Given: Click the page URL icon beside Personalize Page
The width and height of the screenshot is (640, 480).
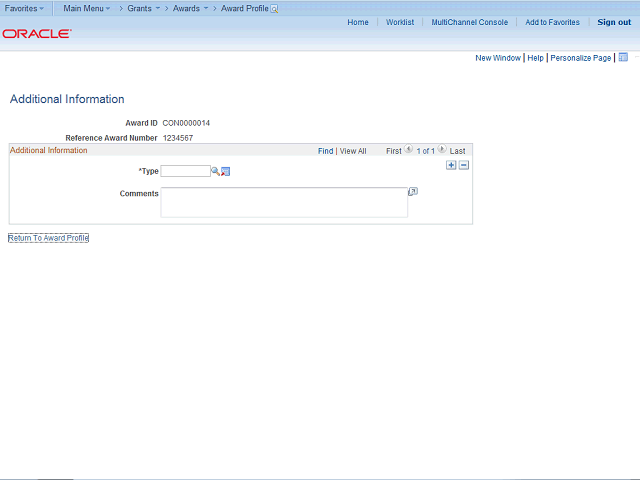Looking at the screenshot, I should click(x=623, y=57).
